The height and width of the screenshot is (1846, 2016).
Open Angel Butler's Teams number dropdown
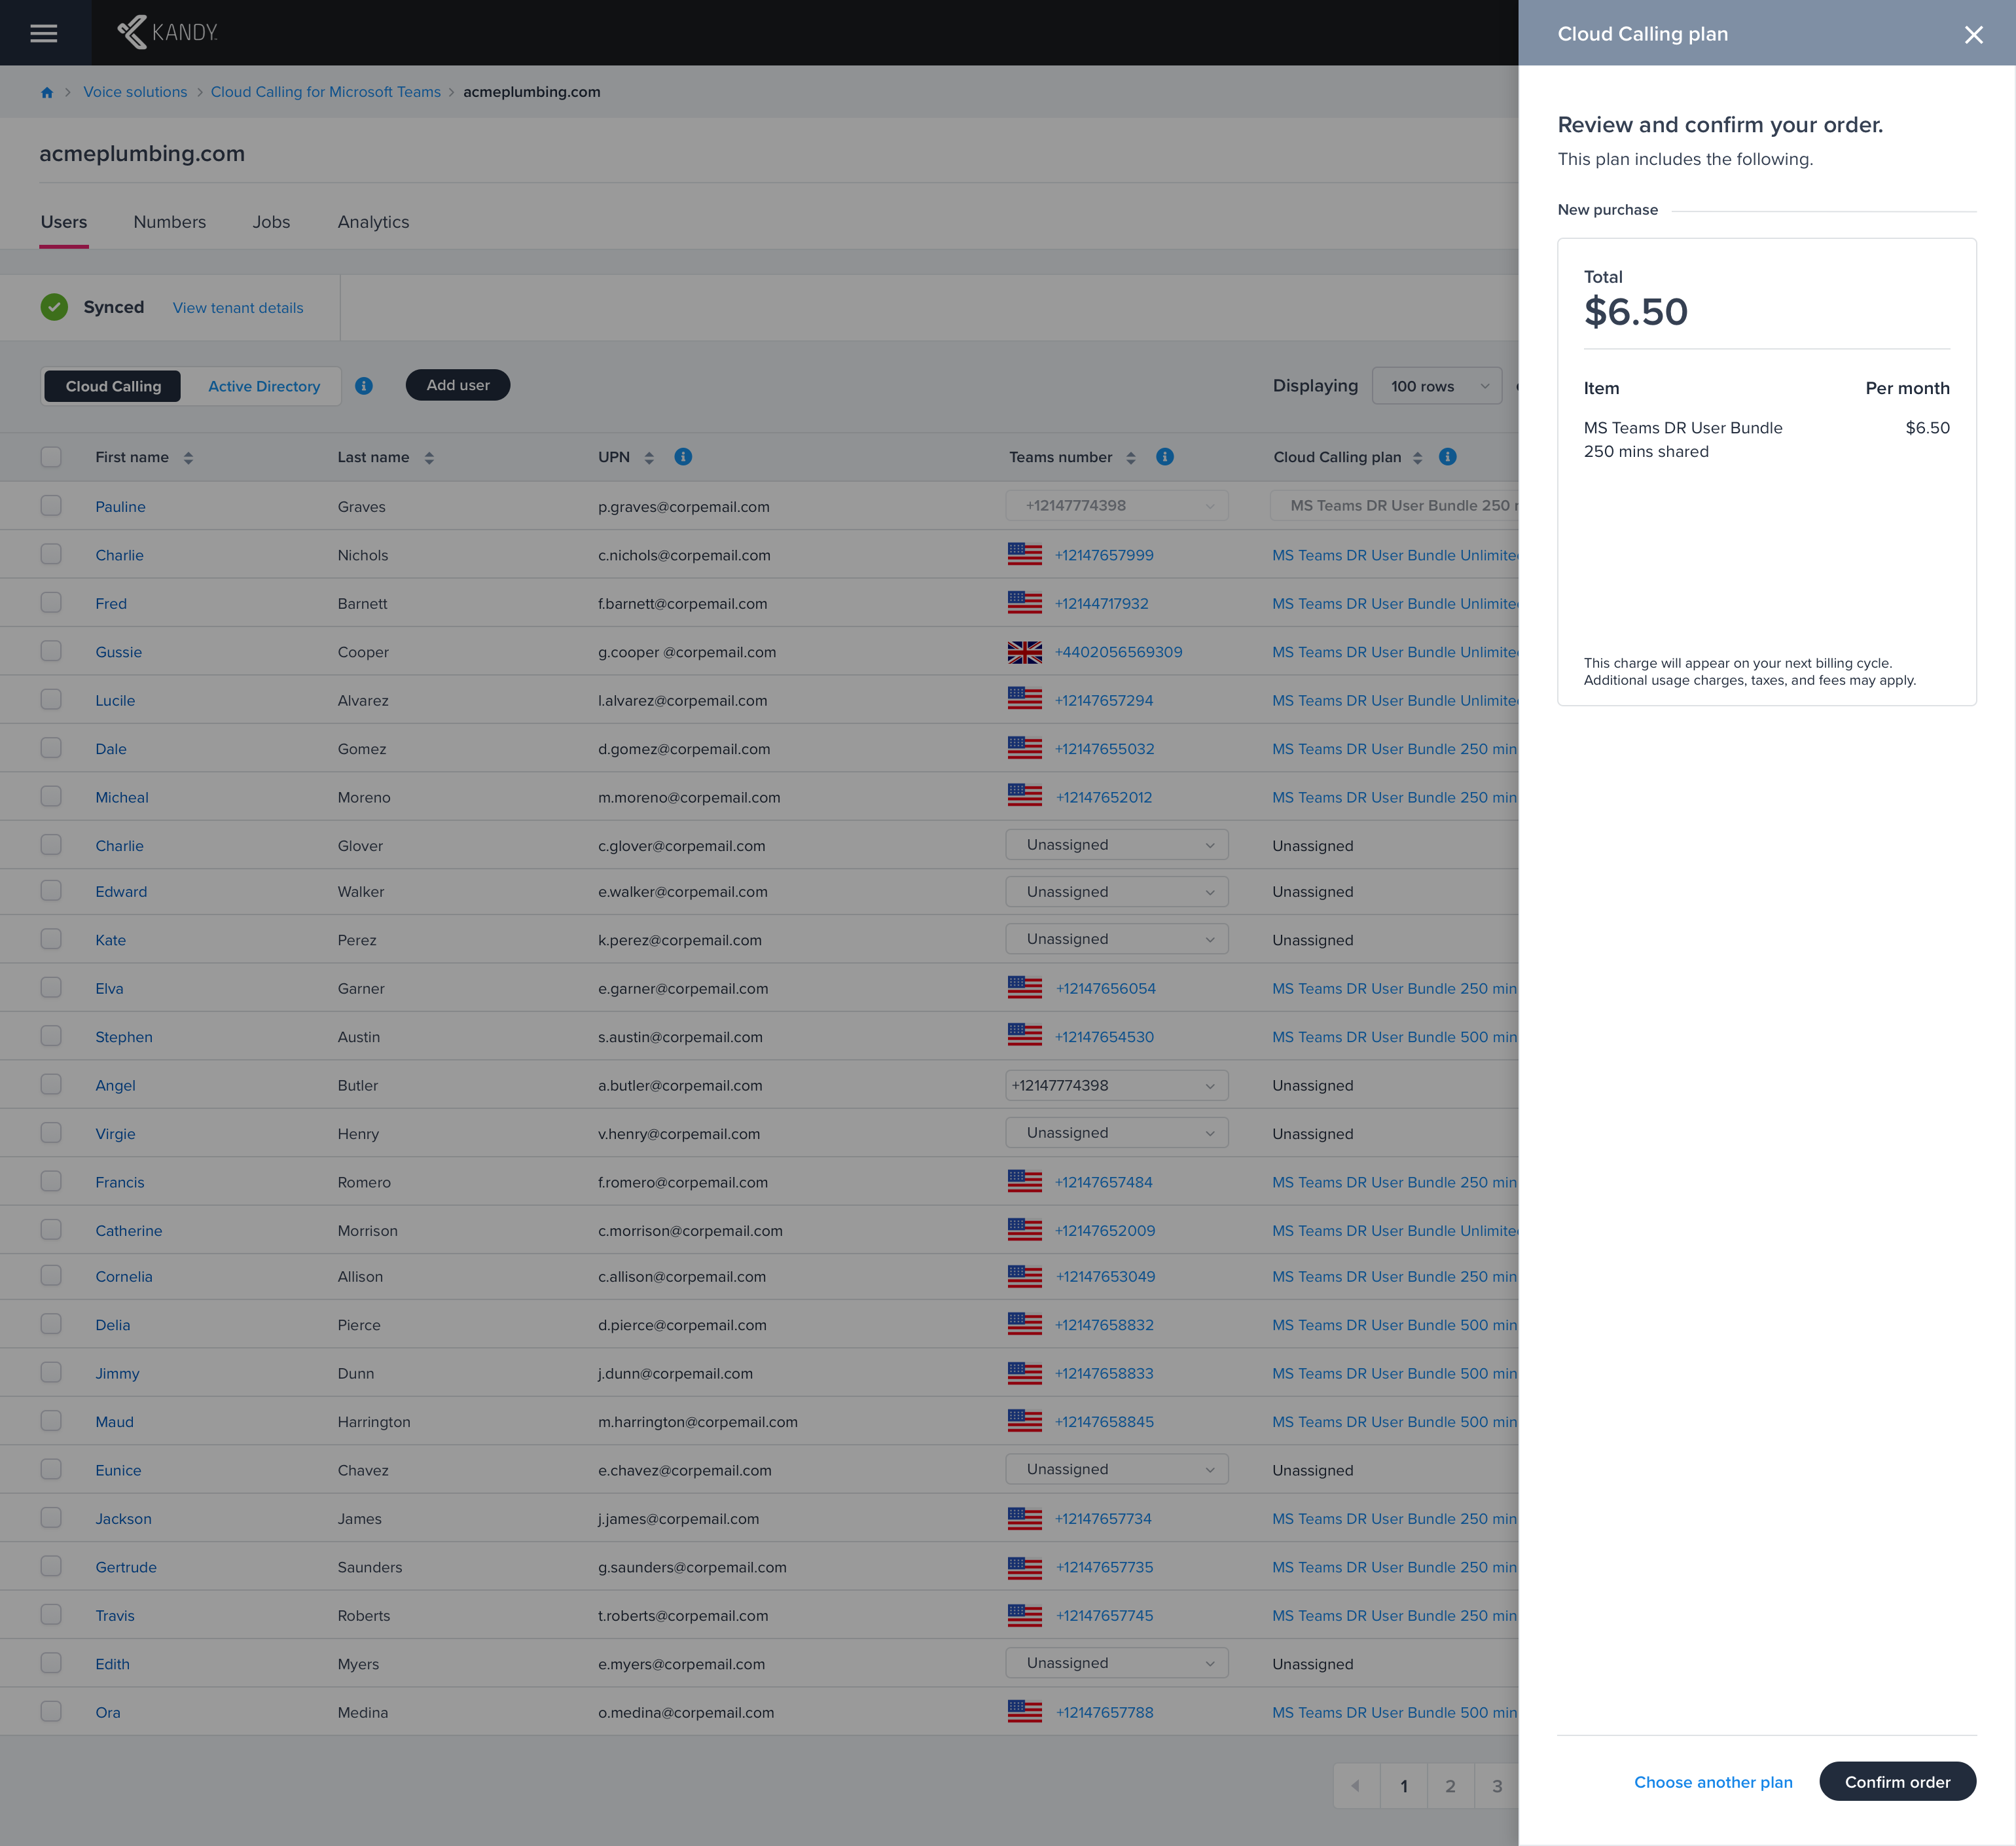[x=1116, y=1085]
